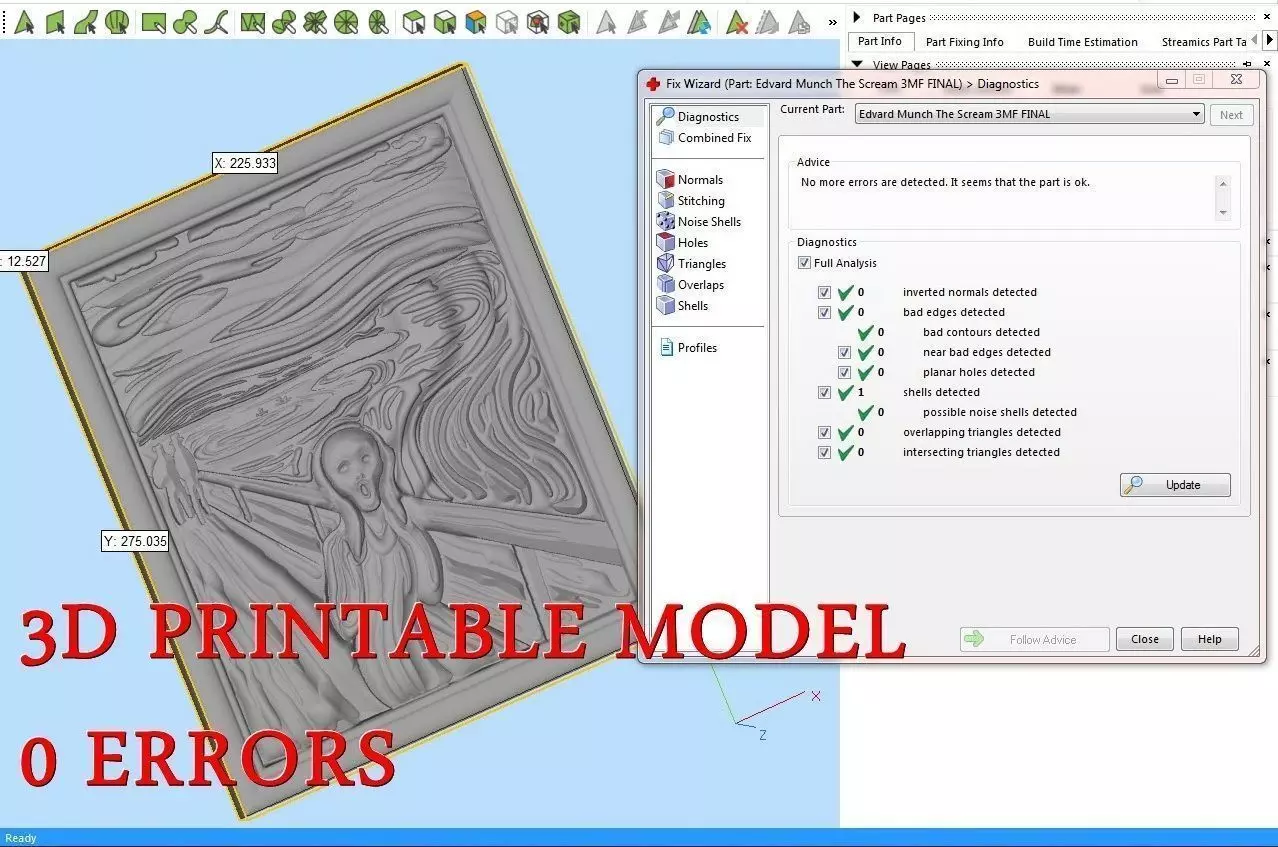The image size is (1278, 847).
Task: Select the mark surface tool icon
Action: tap(86, 20)
